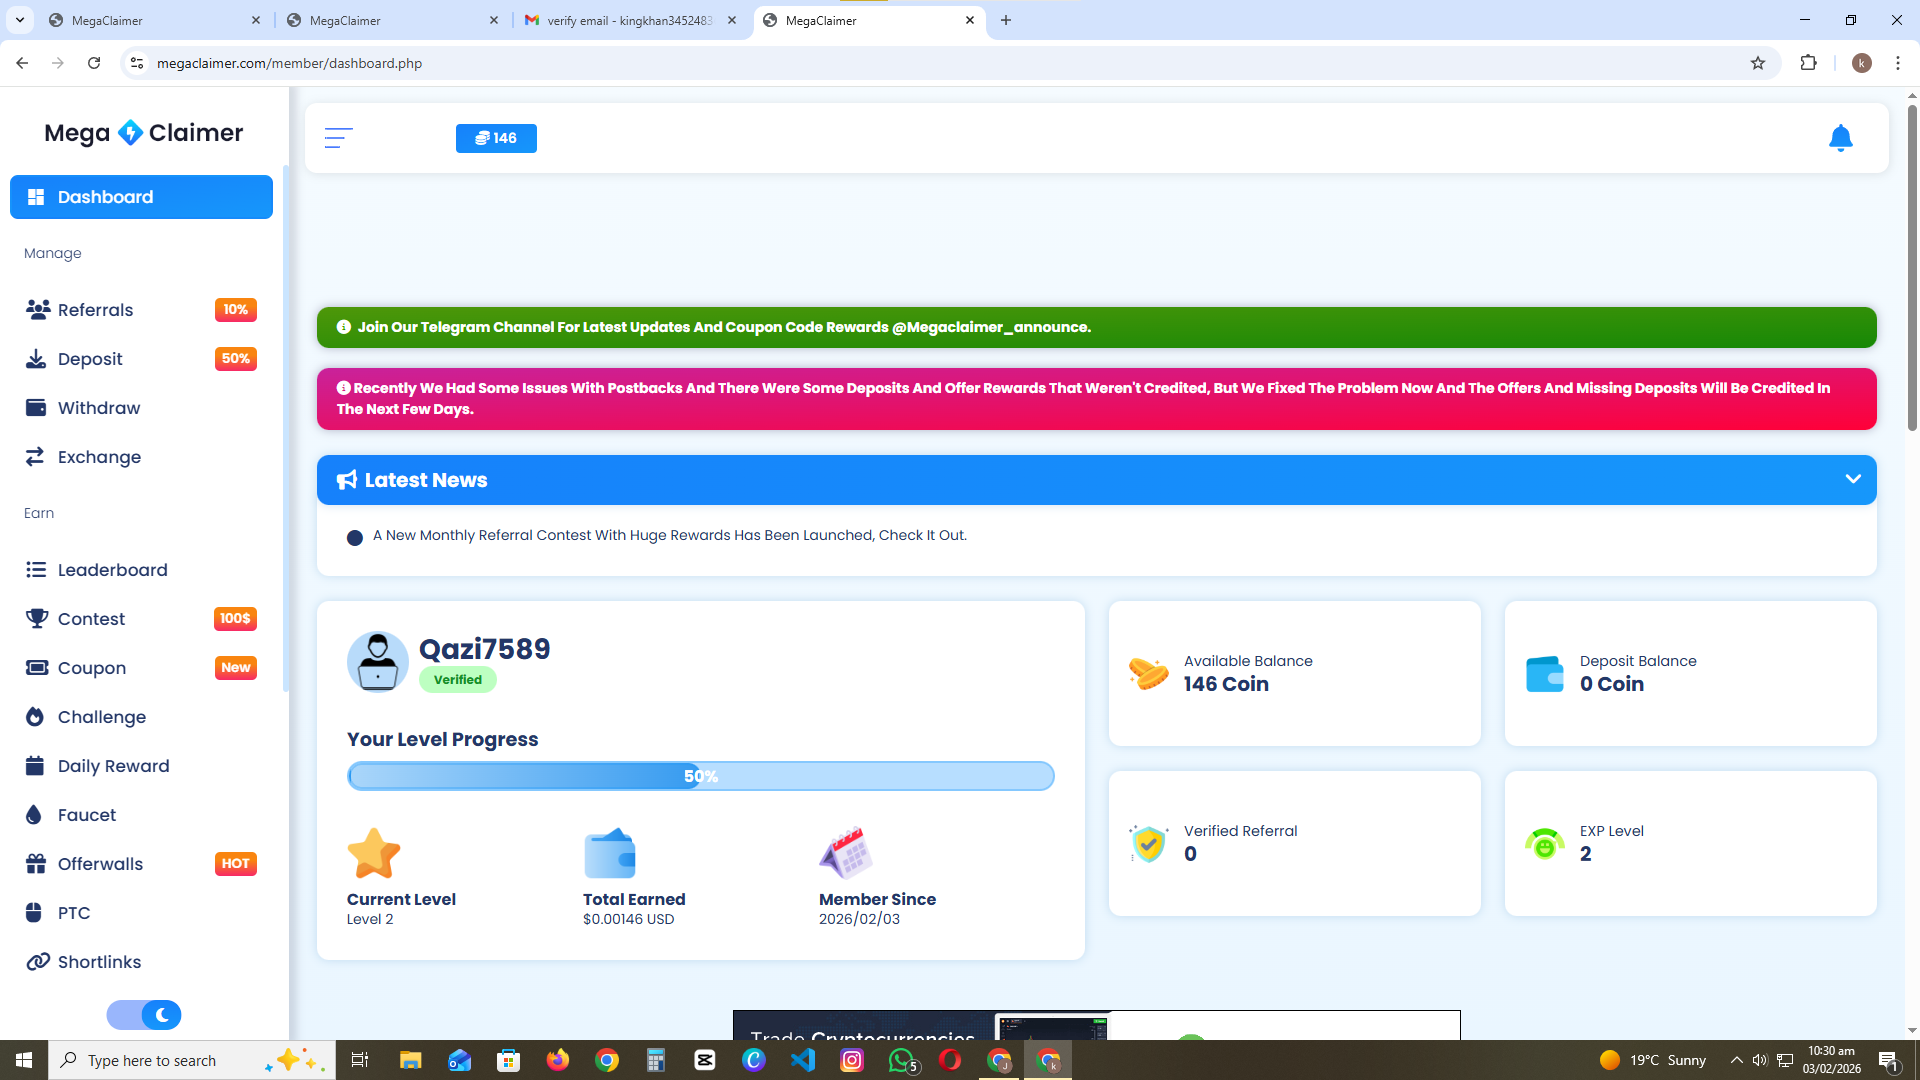Click the Mega Claimer logo
Viewport: 1920px width, 1080px height.
tap(143, 133)
